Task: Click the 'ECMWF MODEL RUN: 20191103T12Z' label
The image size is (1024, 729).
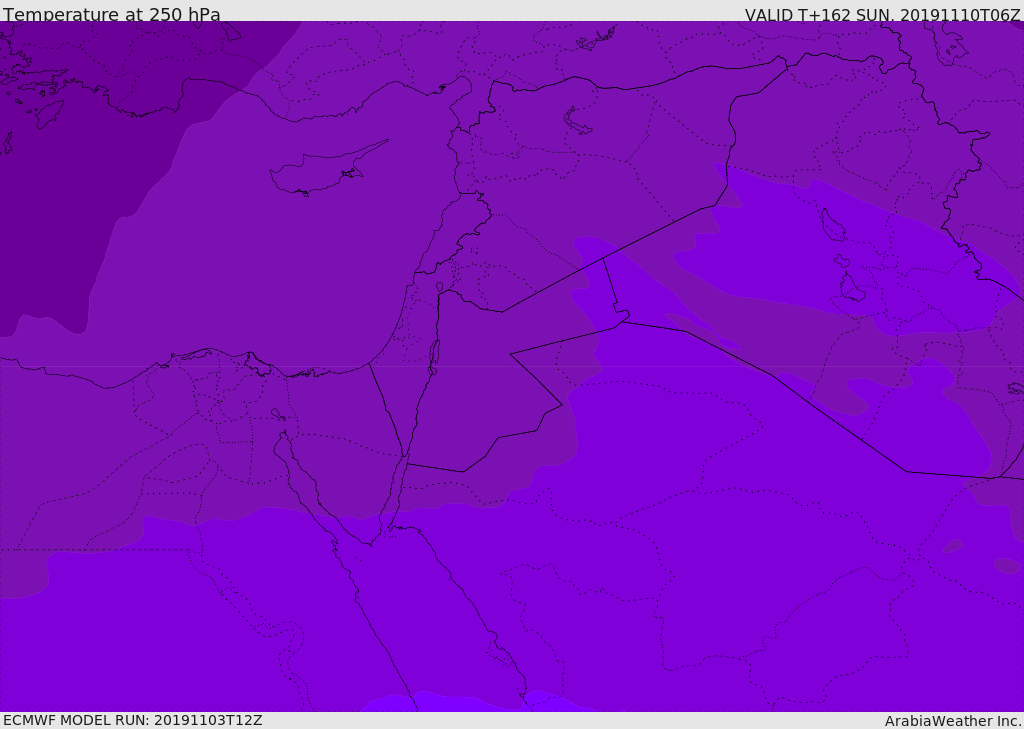Action: tap(133, 720)
